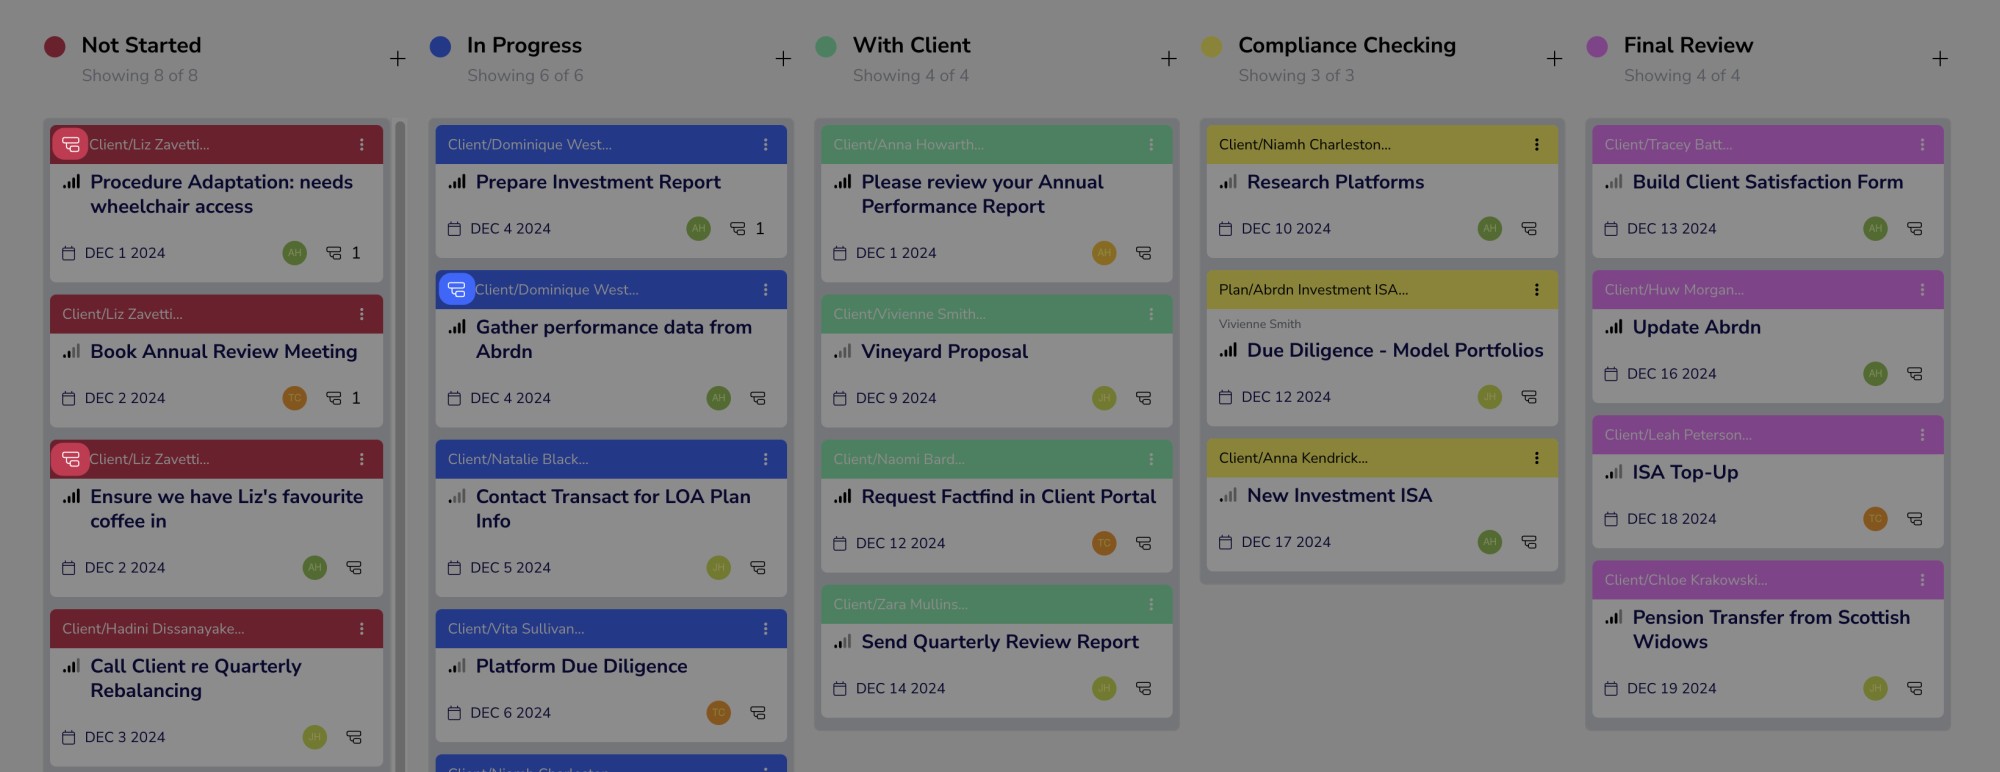Screen dimensions: 2000x772
Task: Open the Client/Anna Howarth link
Action: [908, 145]
